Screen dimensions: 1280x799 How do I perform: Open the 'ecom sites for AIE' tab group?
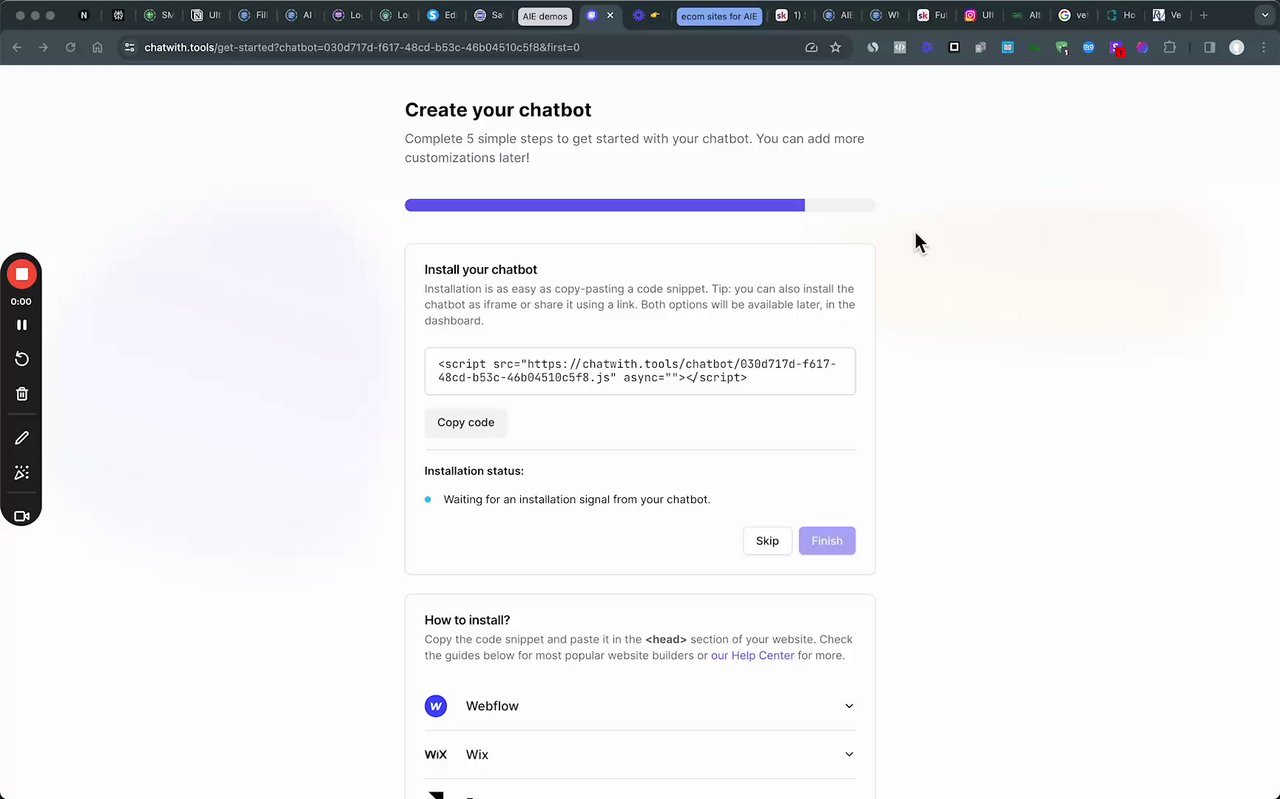(x=719, y=16)
